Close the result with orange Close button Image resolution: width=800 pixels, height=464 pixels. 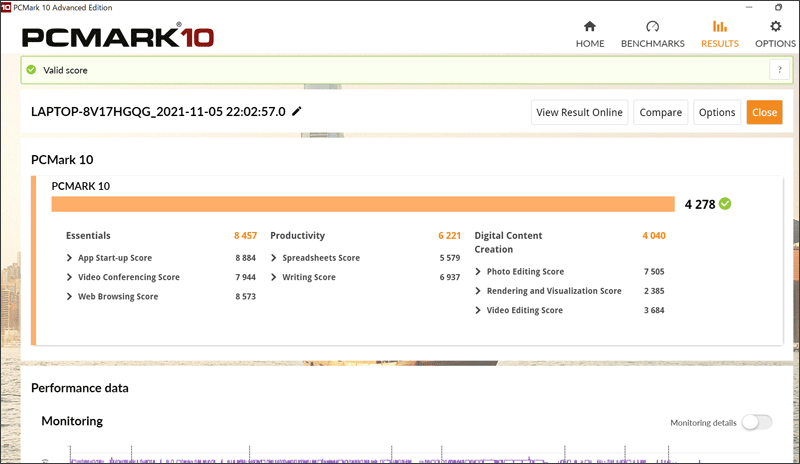764,112
